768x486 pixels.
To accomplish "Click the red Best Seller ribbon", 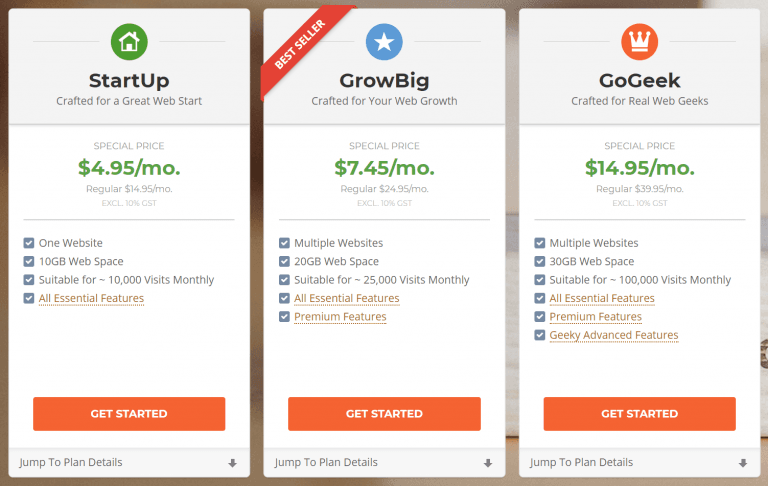I will [304, 48].
